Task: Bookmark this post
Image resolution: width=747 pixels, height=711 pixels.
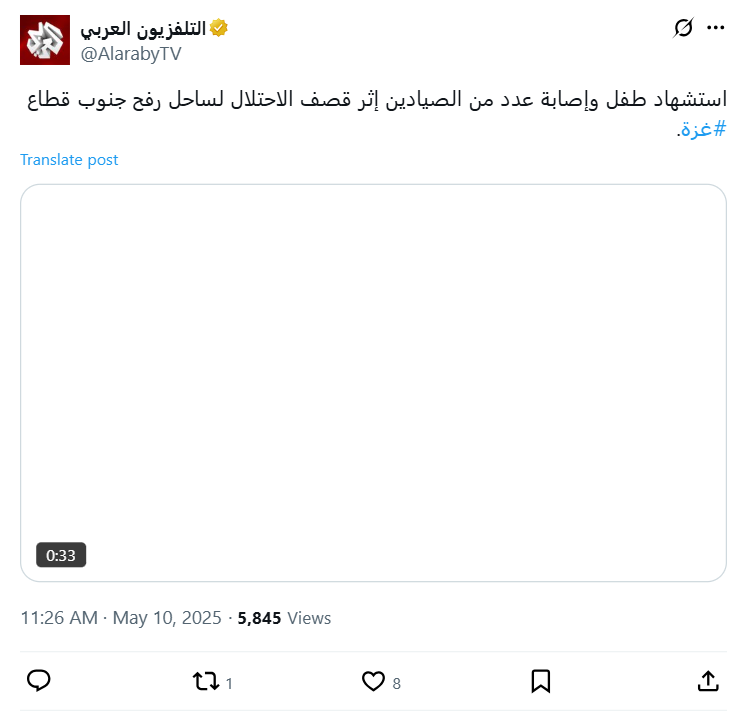Action: coord(540,681)
